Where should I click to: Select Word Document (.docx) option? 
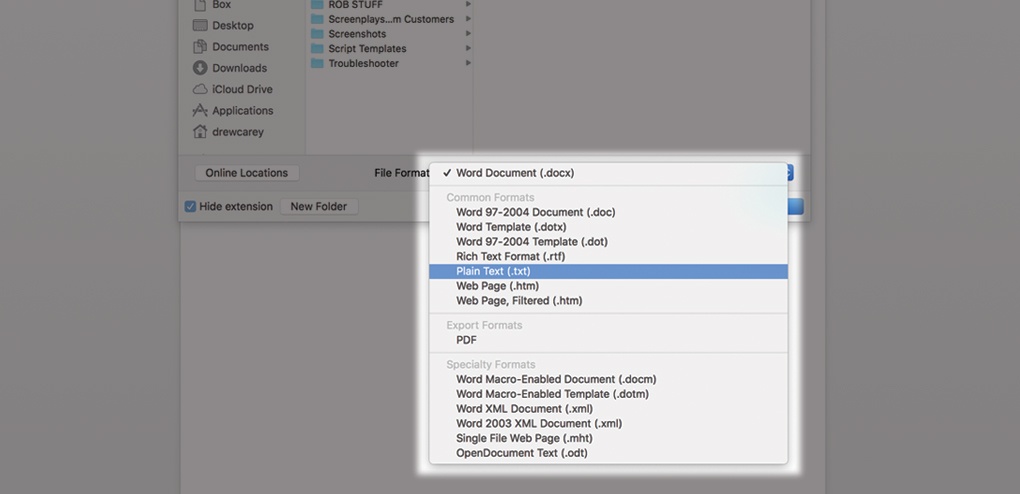point(514,173)
